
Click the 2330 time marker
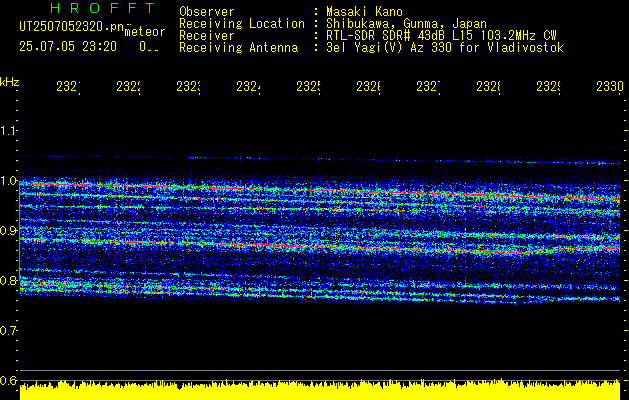tap(610, 87)
